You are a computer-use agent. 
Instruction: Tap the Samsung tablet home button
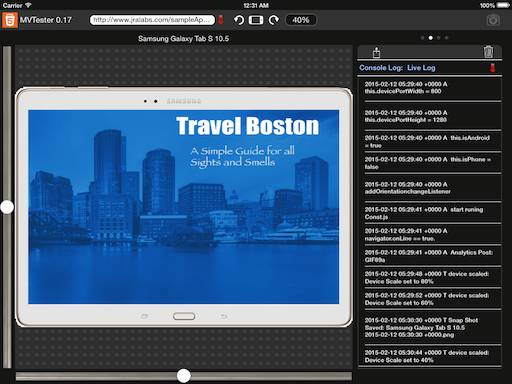click(184, 316)
